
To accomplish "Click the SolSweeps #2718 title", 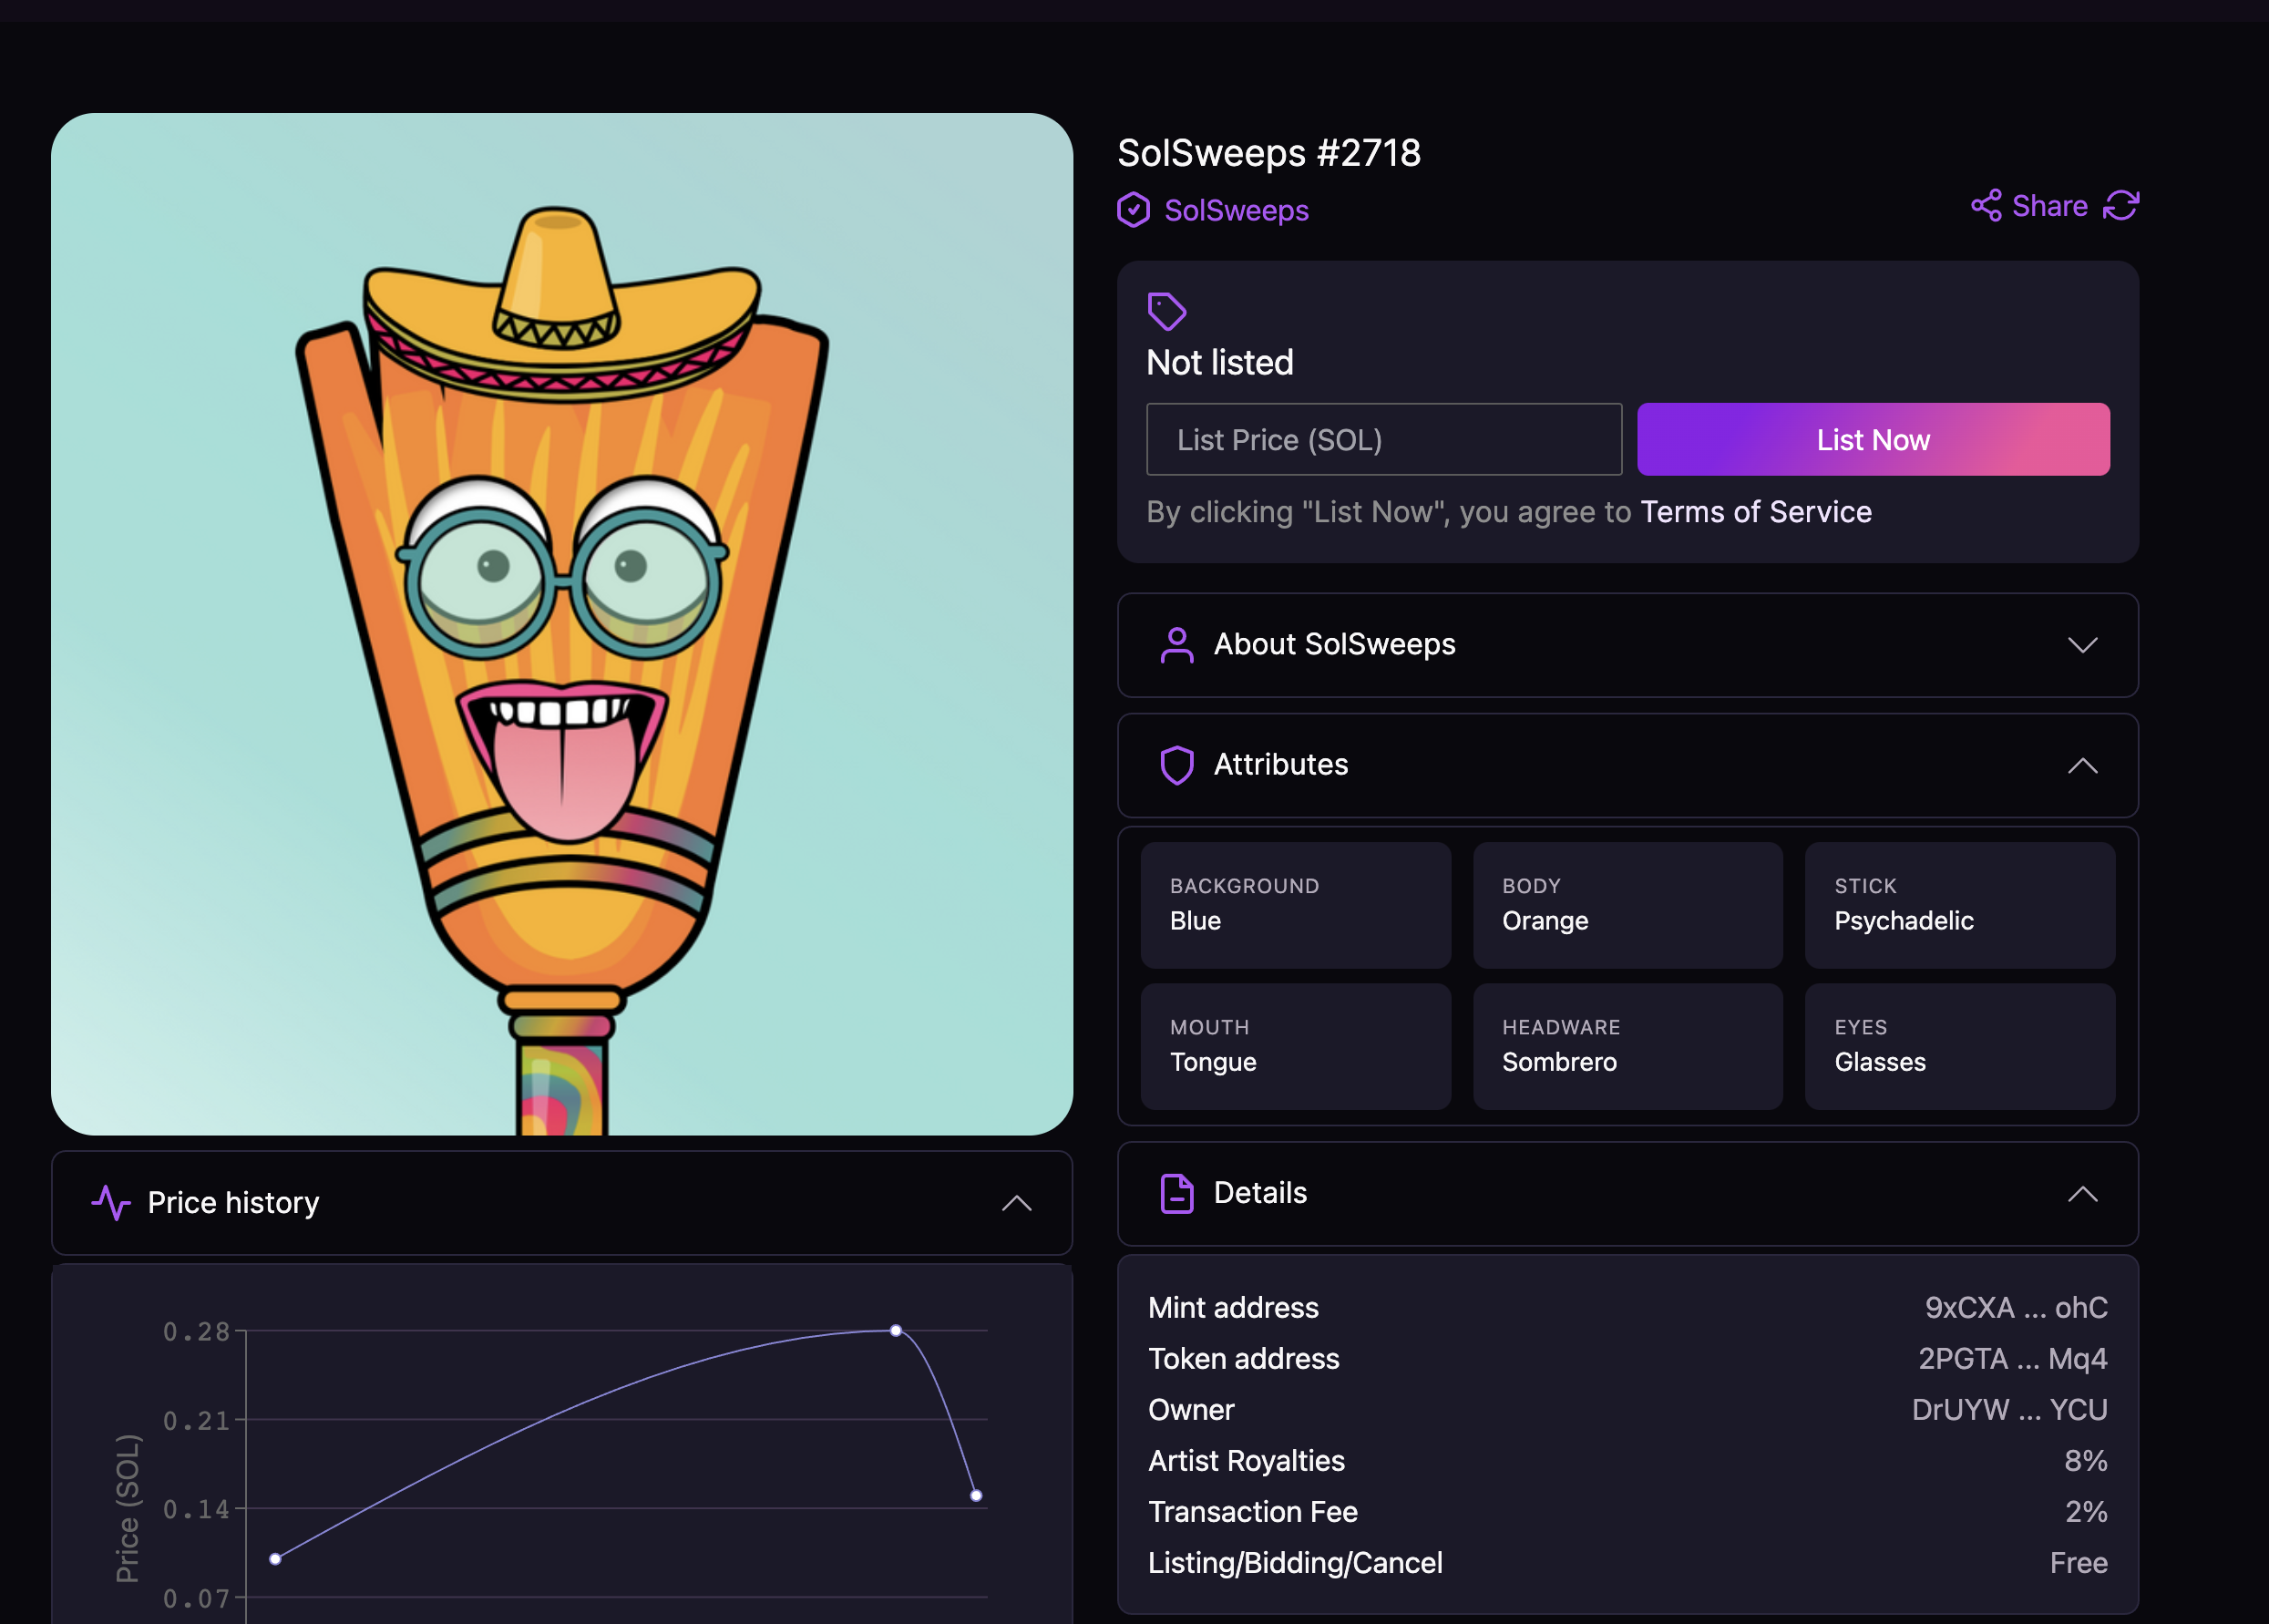I will [1268, 153].
